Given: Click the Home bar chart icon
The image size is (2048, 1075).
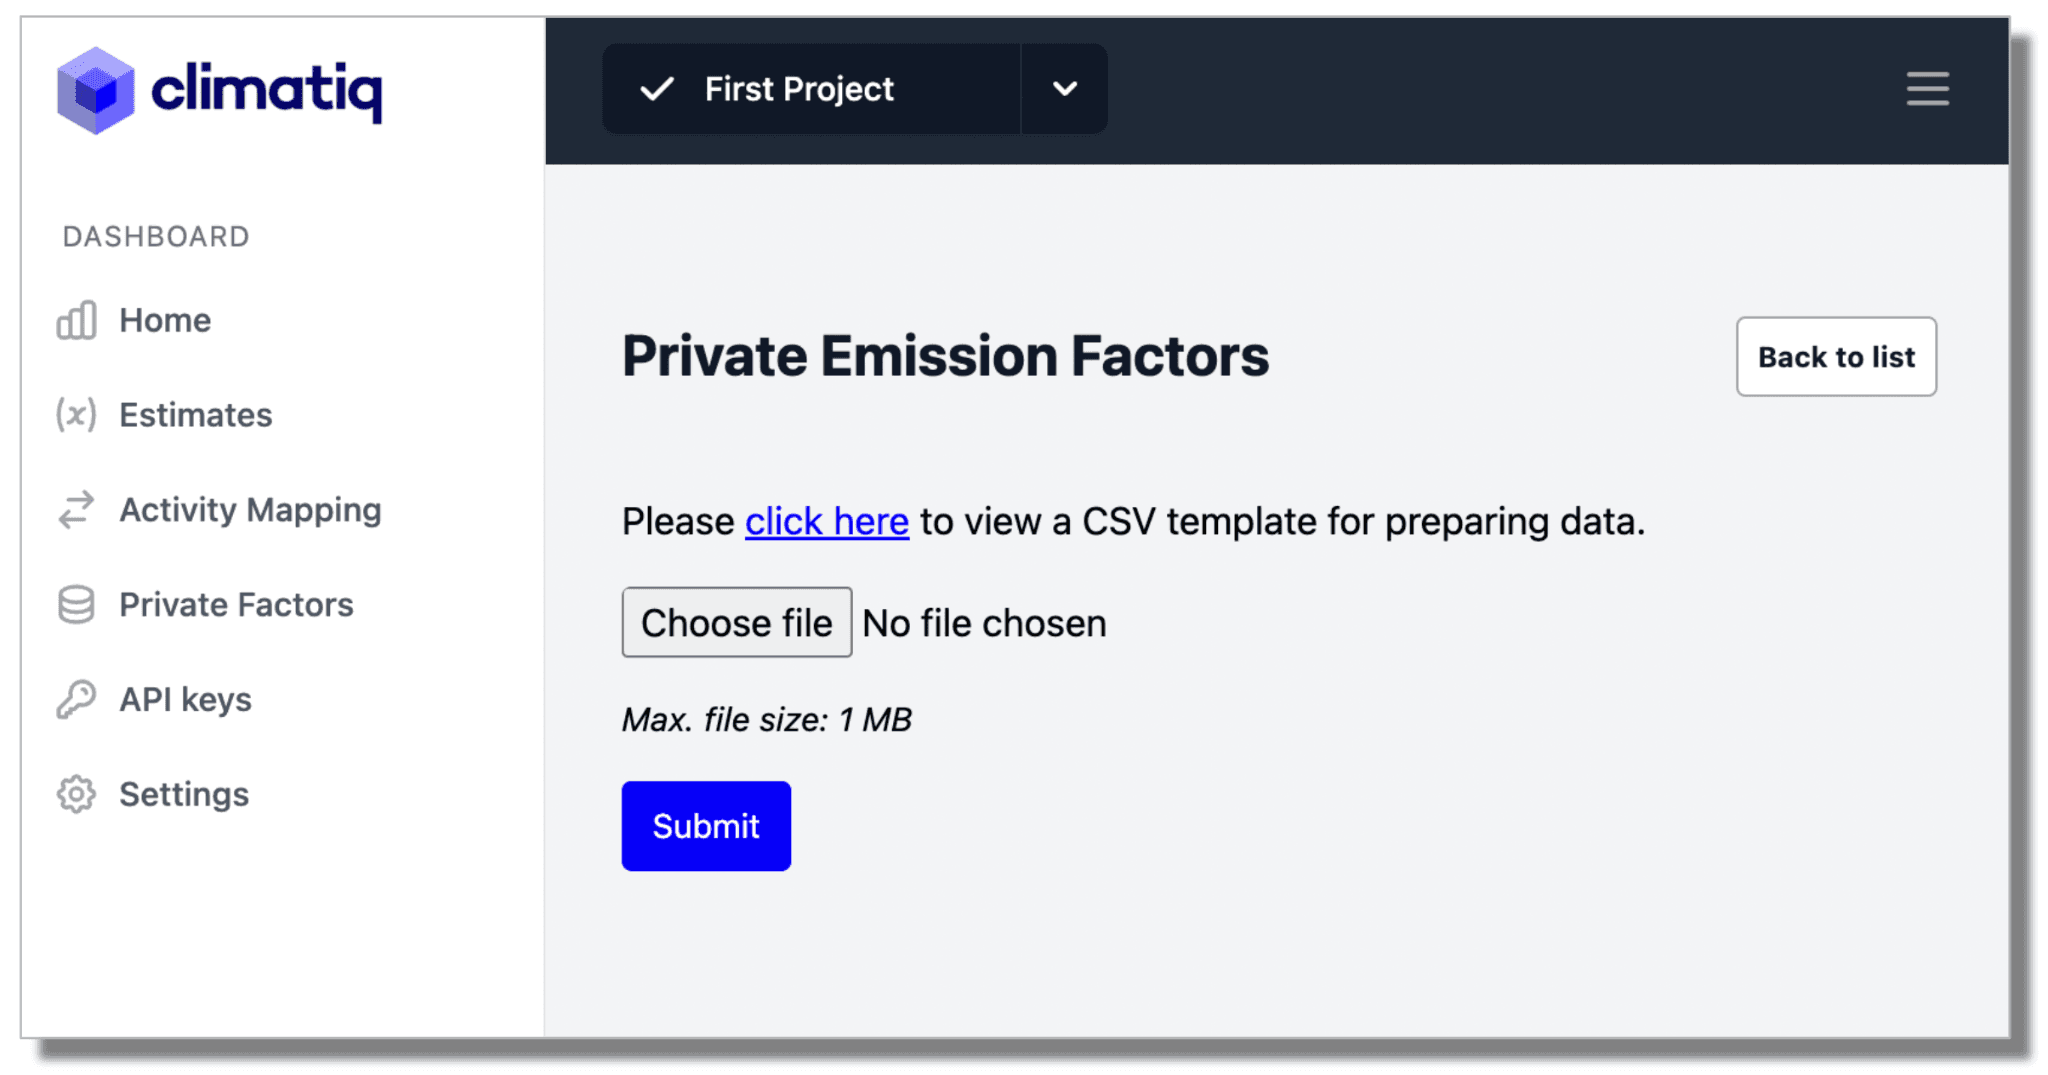Looking at the screenshot, I should [x=77, y=321].
